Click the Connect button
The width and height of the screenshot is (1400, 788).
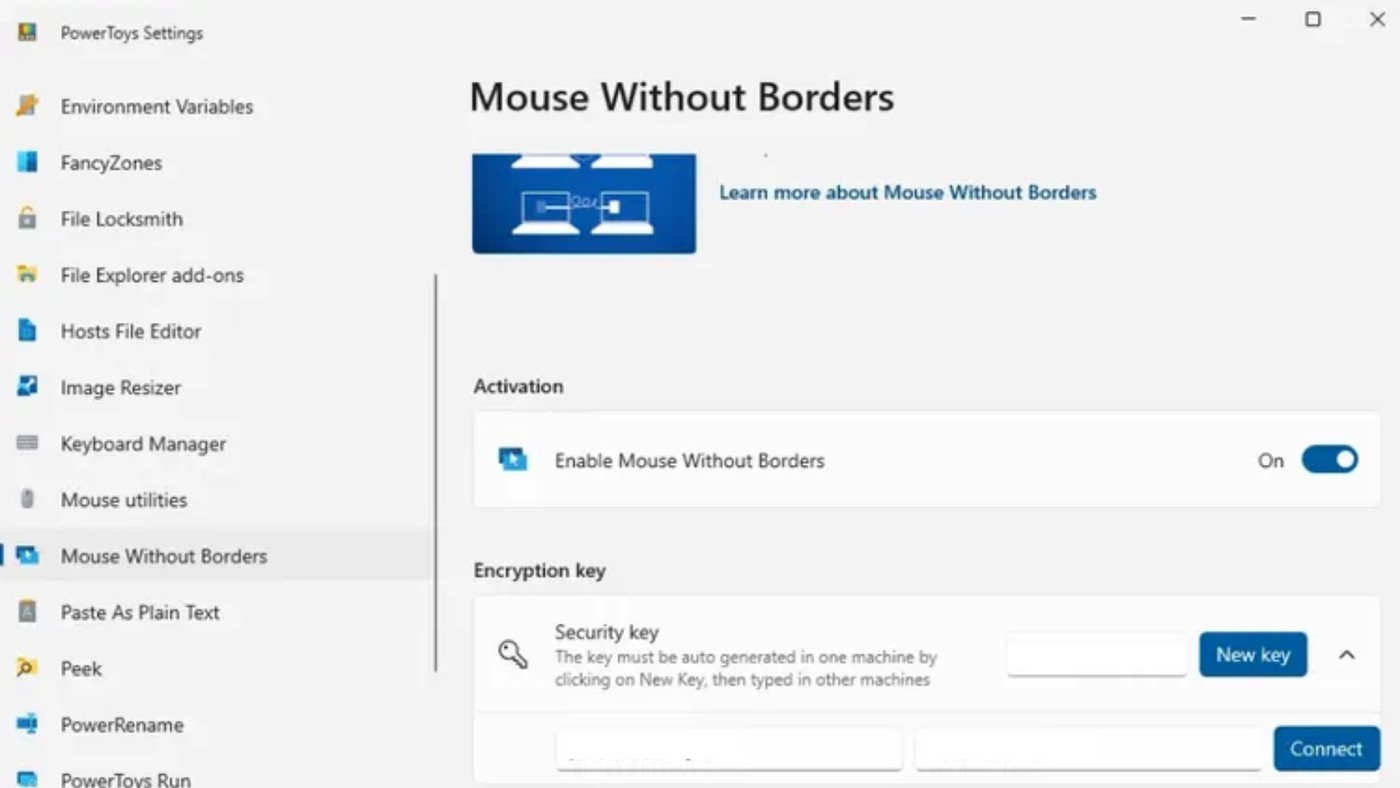[1326, 748]
